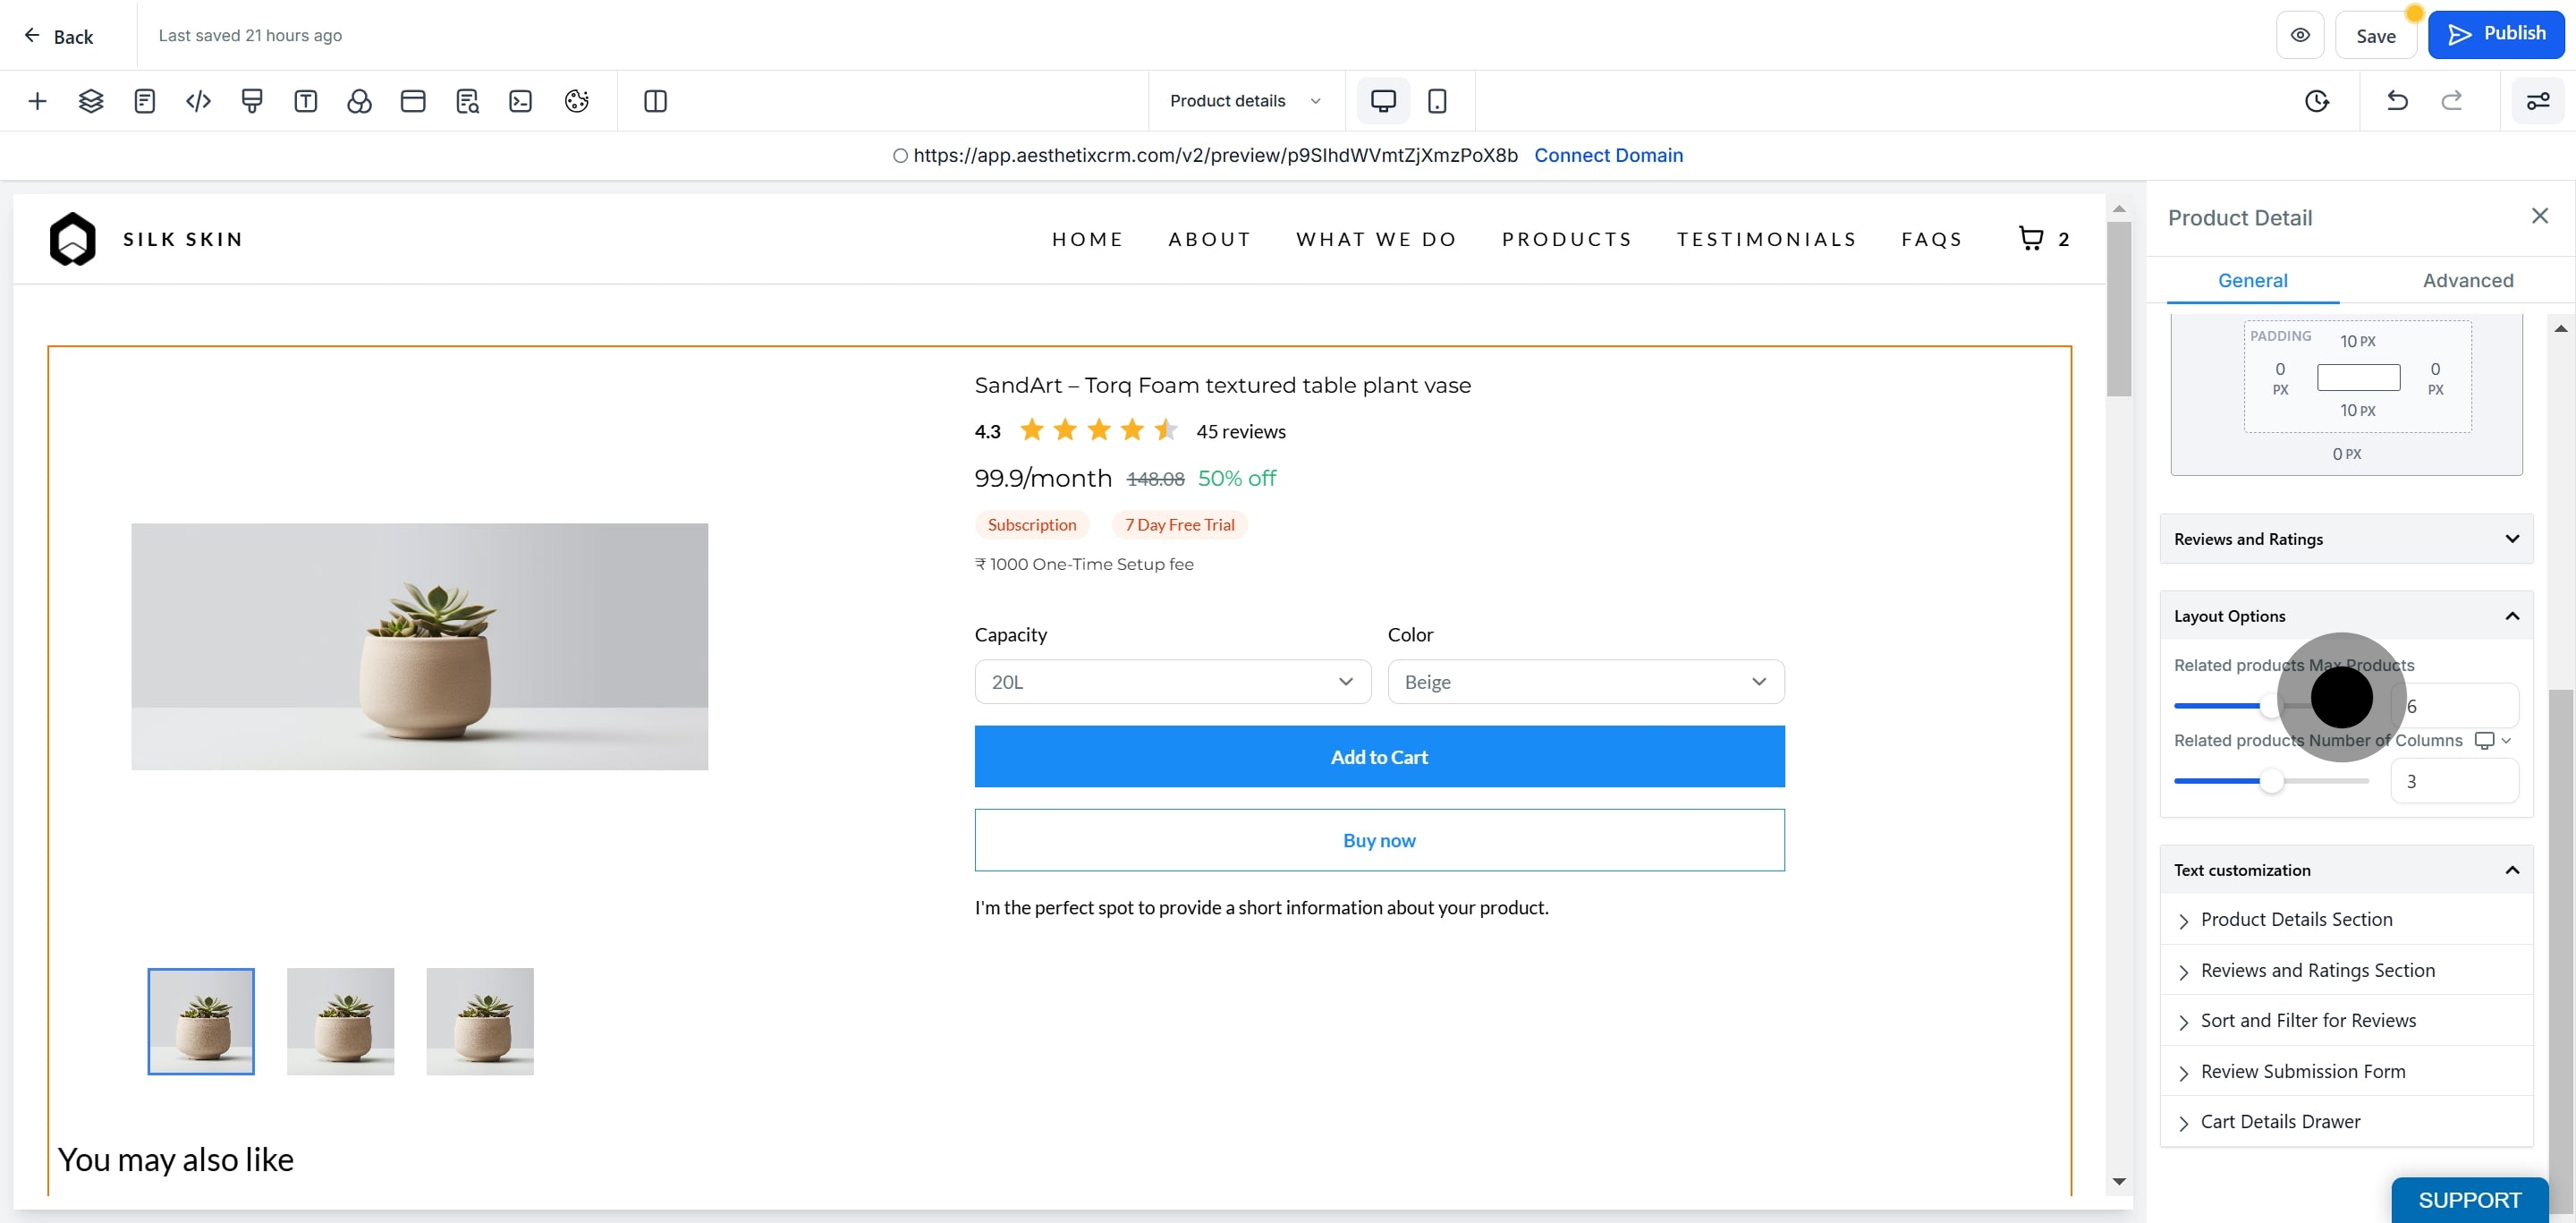This screenshot has width=2576, height=1223.
Task: Open custom code editor icon
Action: [x=198, y=101]
